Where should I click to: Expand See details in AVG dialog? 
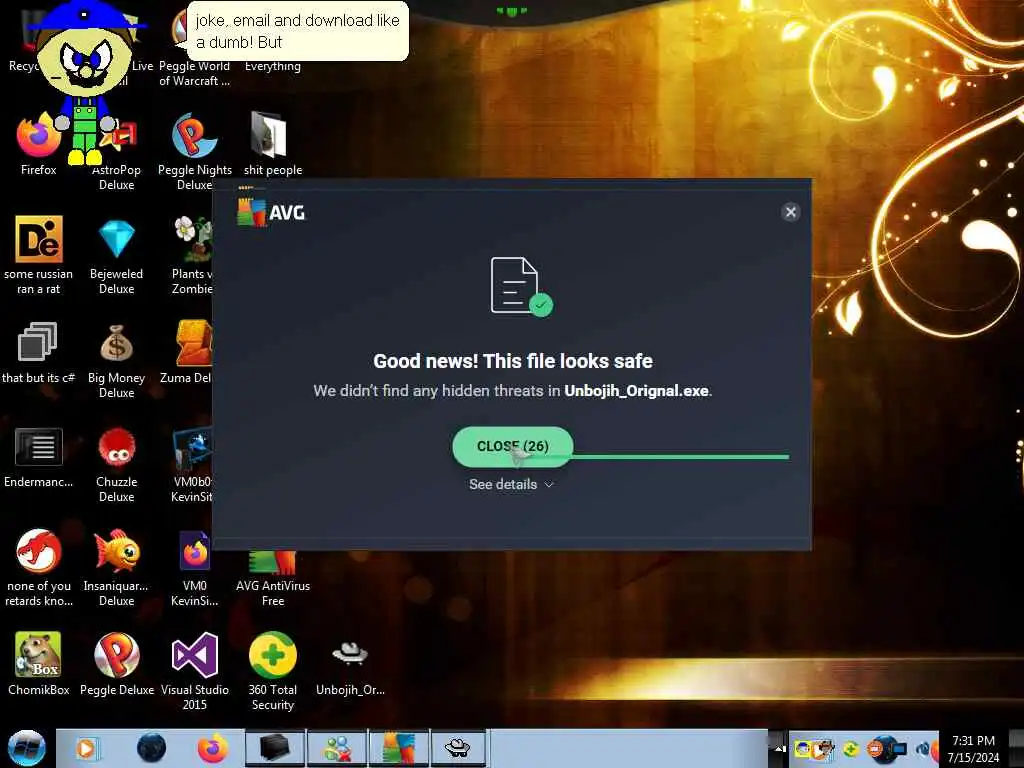click(x=511, y=485)
